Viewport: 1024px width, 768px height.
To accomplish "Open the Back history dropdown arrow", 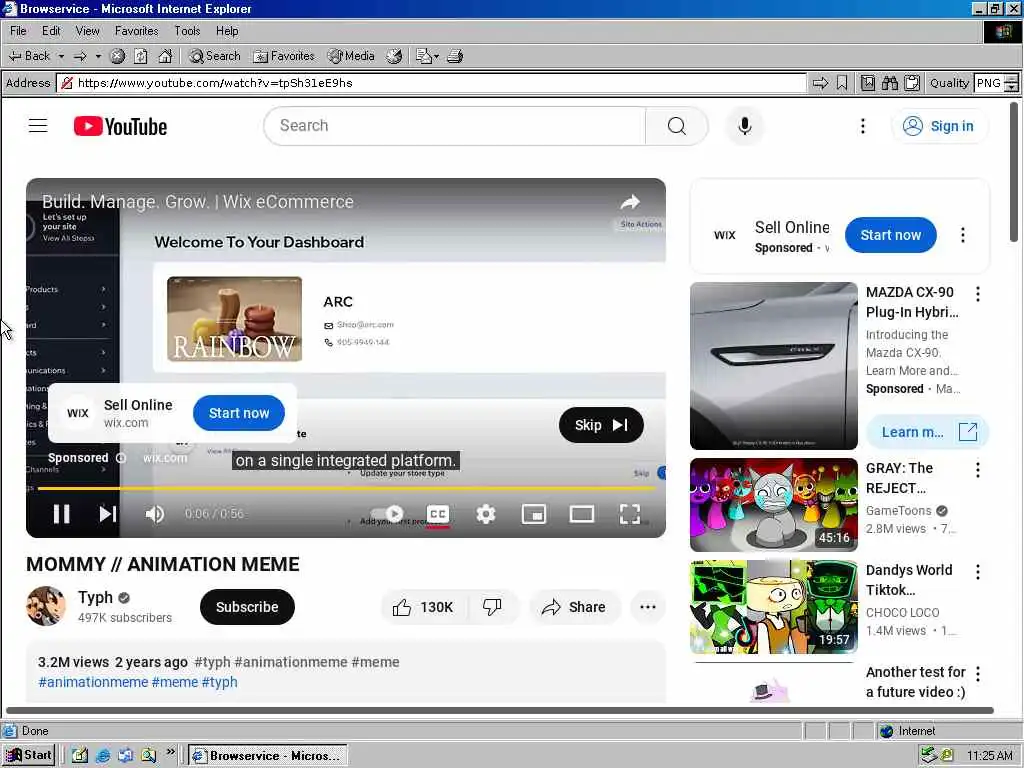I will tap(61, 56).
